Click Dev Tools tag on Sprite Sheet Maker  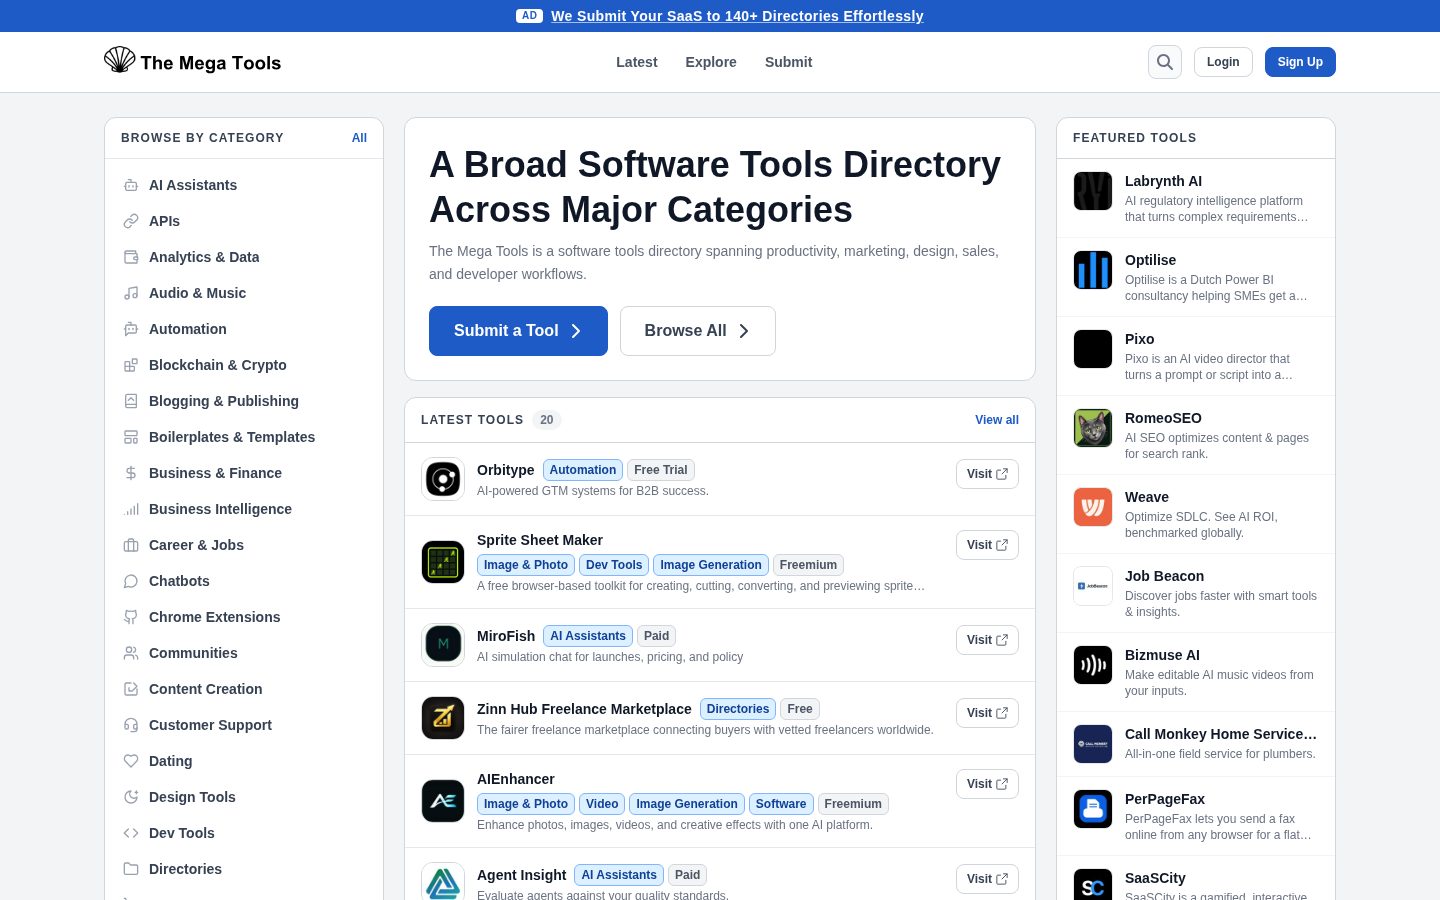[614, 565]
